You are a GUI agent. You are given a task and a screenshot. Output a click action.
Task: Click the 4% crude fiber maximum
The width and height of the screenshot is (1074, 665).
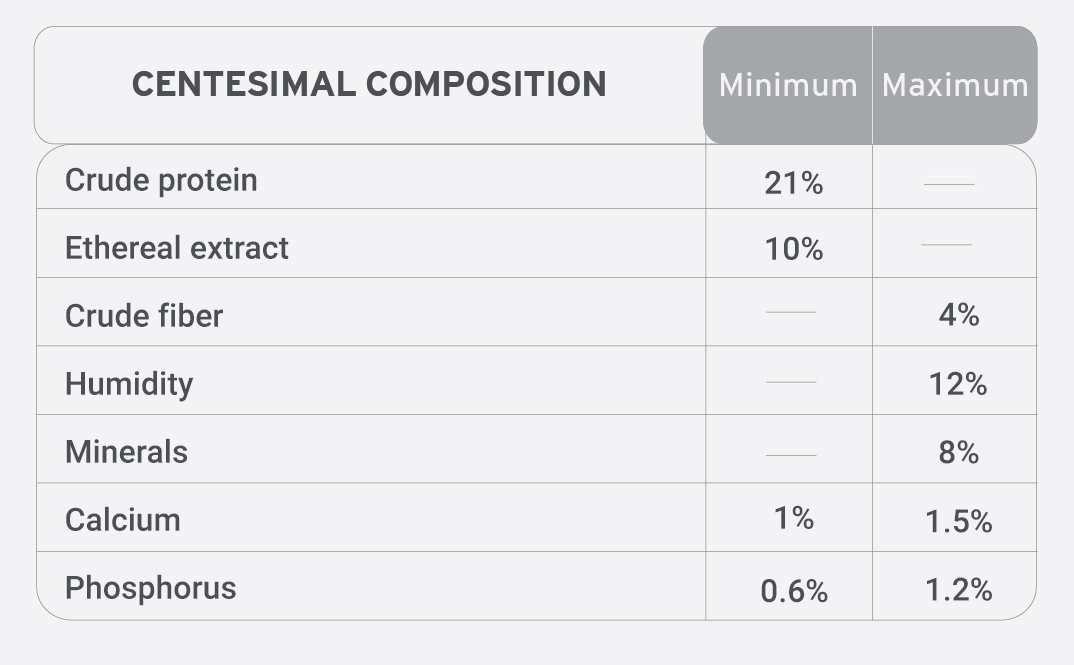click(958, 314)
